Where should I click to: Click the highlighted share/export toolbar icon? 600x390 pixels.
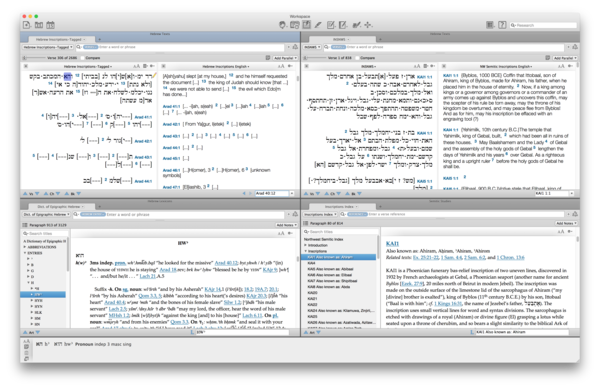[x=307, y=25]
